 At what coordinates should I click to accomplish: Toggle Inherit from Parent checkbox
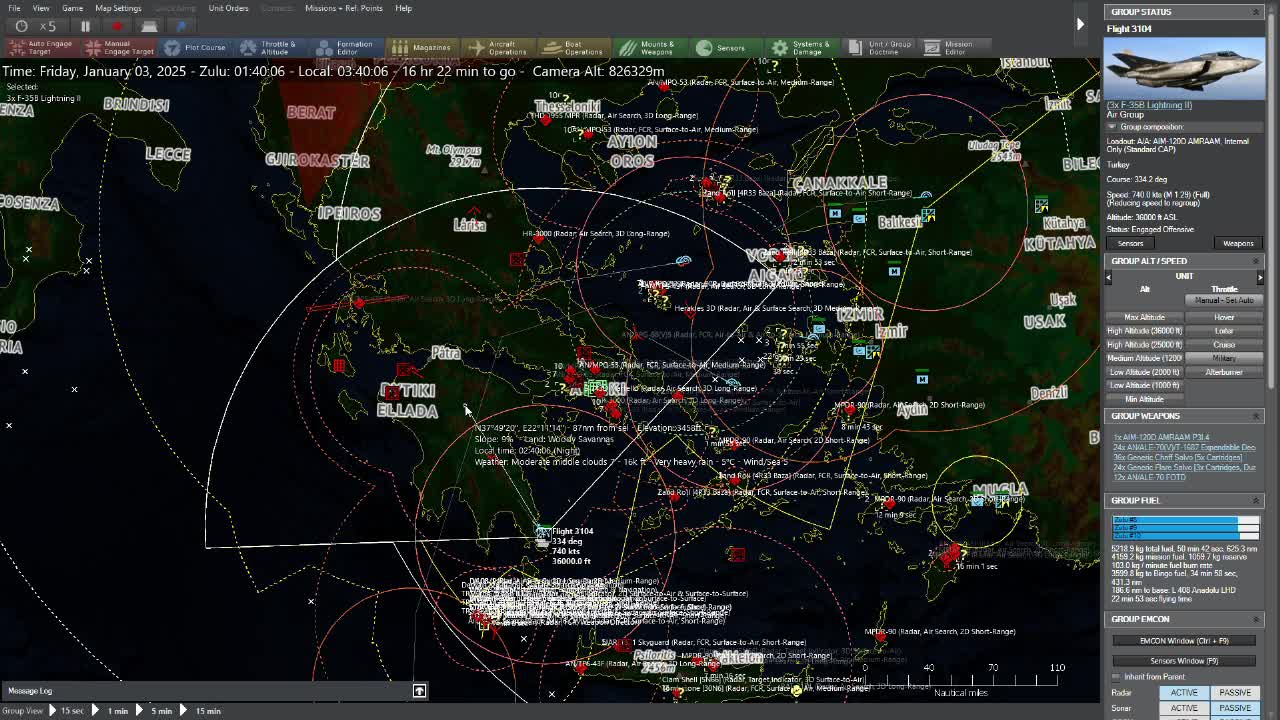pyautogui.click(x=1116, y=677)
